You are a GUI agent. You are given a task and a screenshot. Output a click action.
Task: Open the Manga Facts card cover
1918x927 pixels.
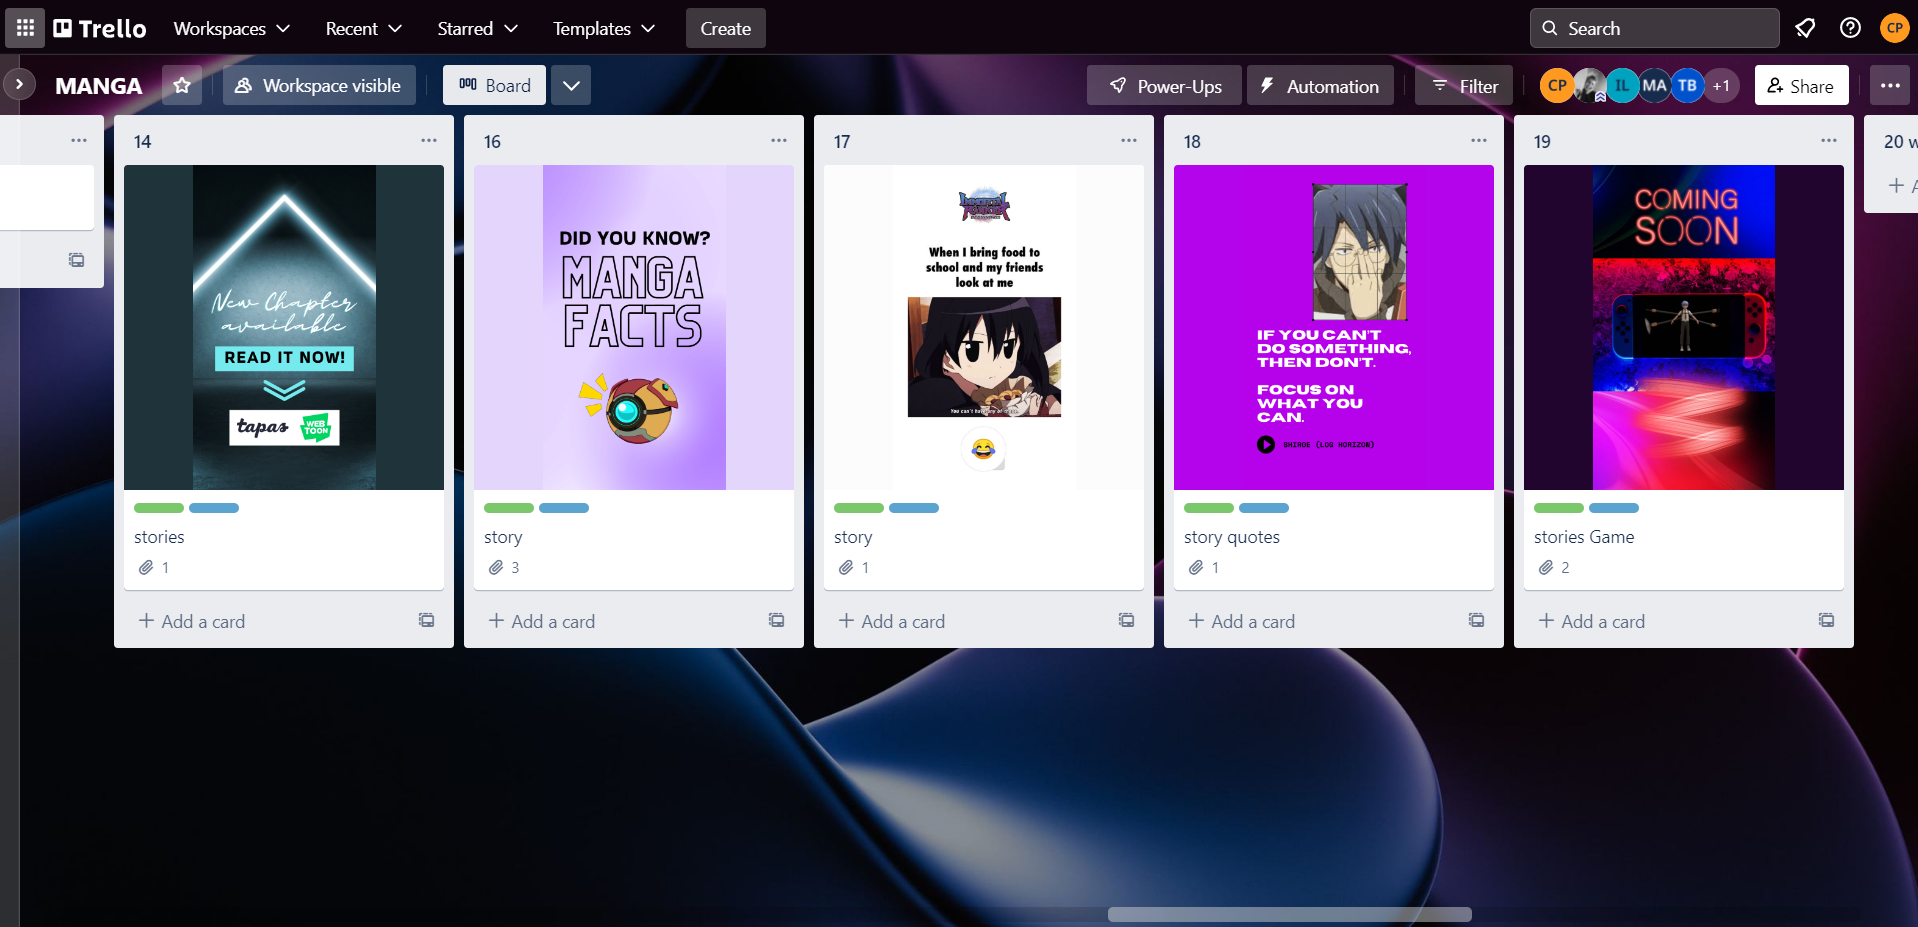tap(634, 327)
